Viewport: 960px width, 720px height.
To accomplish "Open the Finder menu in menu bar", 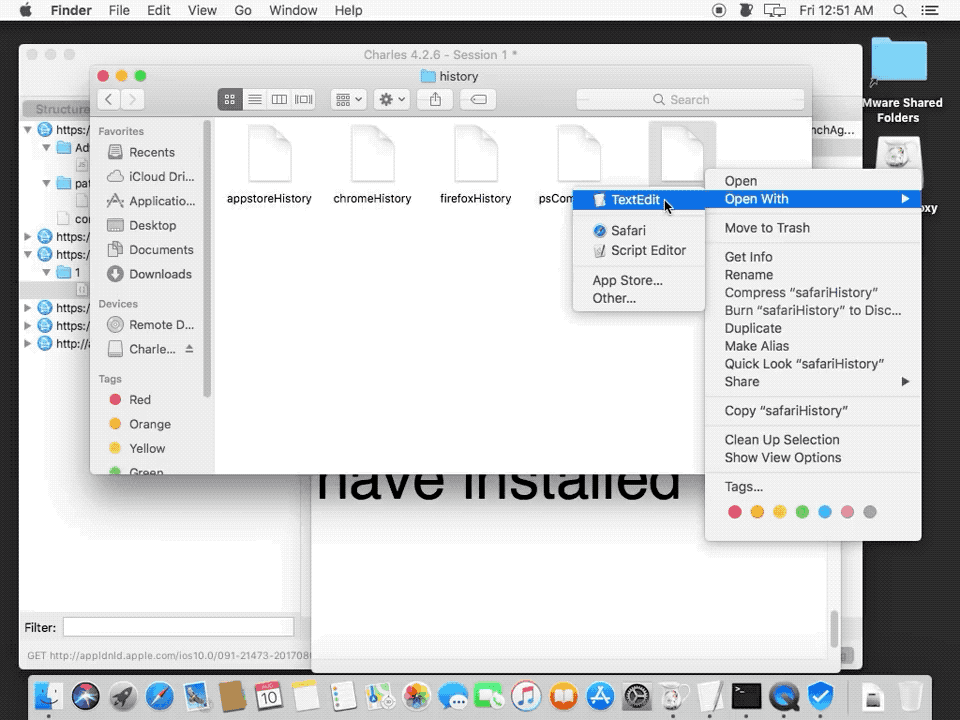I will coord(71,10).
